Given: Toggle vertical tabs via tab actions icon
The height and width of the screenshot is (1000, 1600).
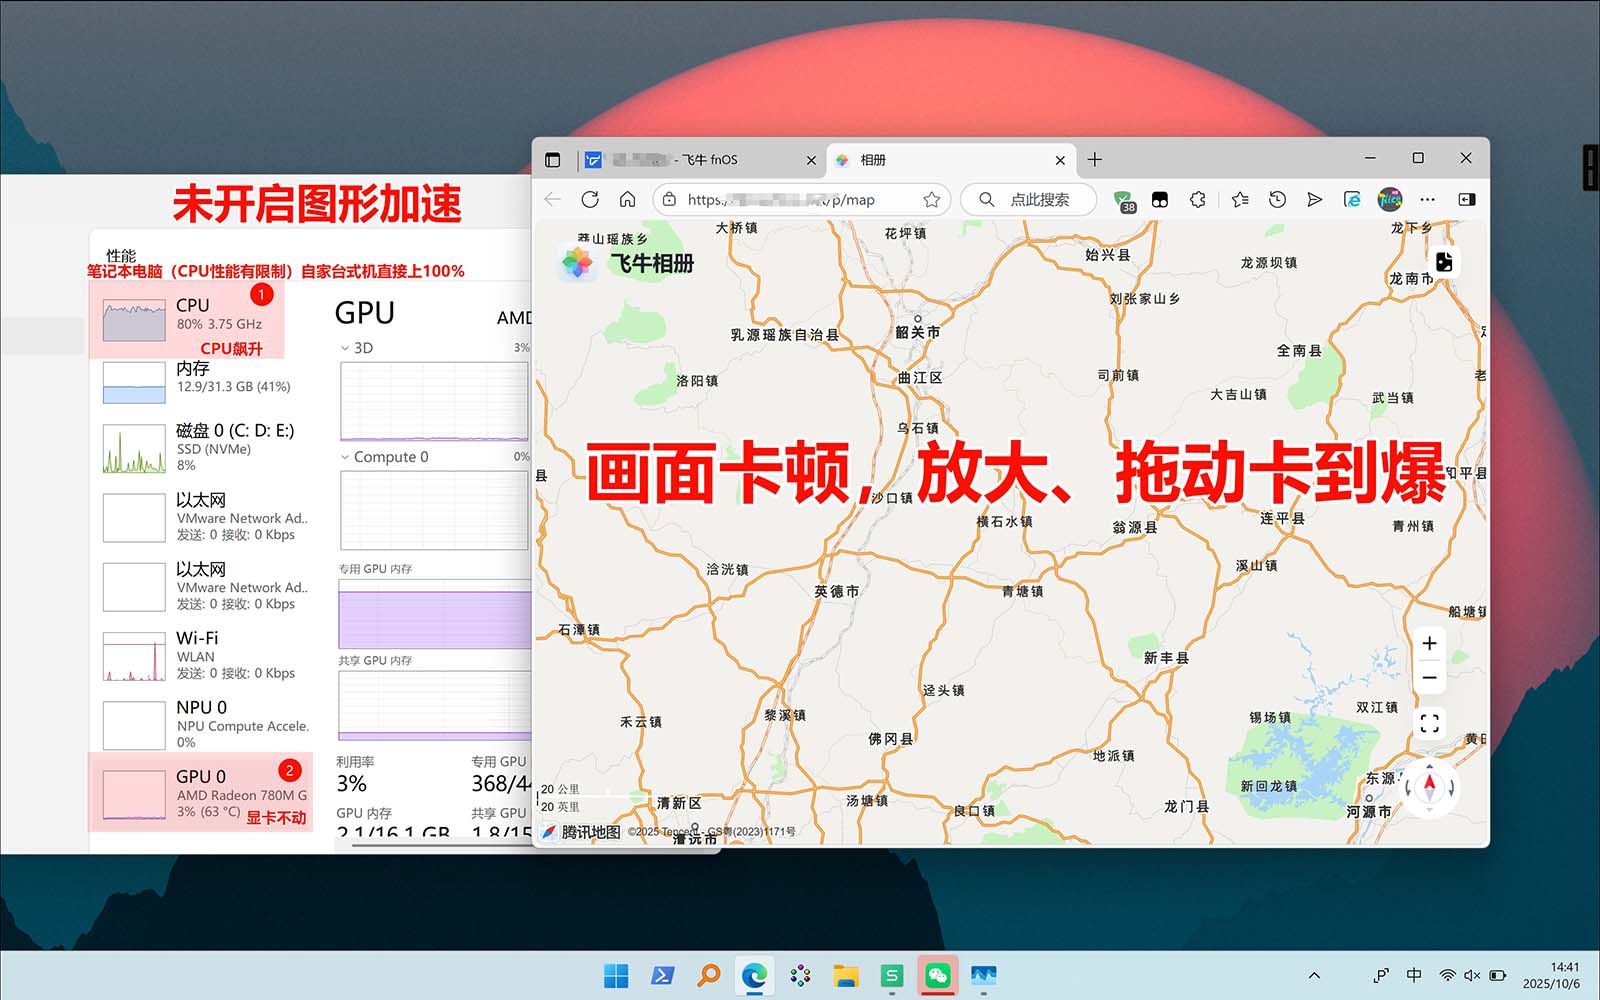Looking at the screenshot, I should 553,160.
